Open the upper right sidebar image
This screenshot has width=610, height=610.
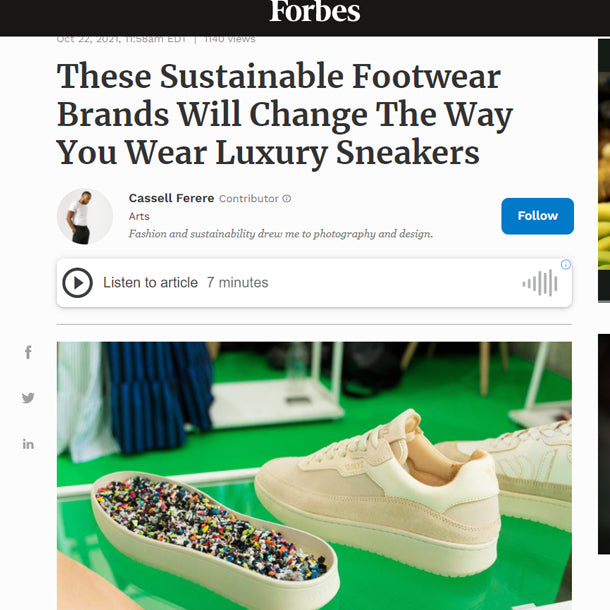604,170
